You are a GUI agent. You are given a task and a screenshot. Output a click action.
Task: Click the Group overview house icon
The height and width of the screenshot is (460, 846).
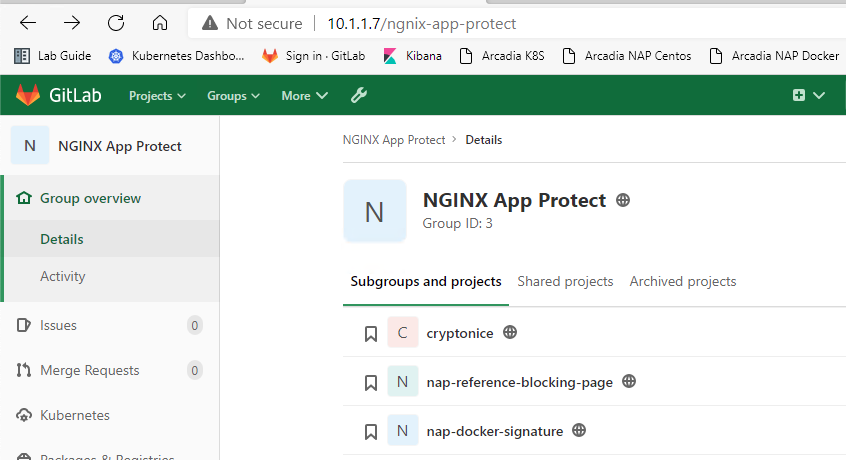point(23,198)
